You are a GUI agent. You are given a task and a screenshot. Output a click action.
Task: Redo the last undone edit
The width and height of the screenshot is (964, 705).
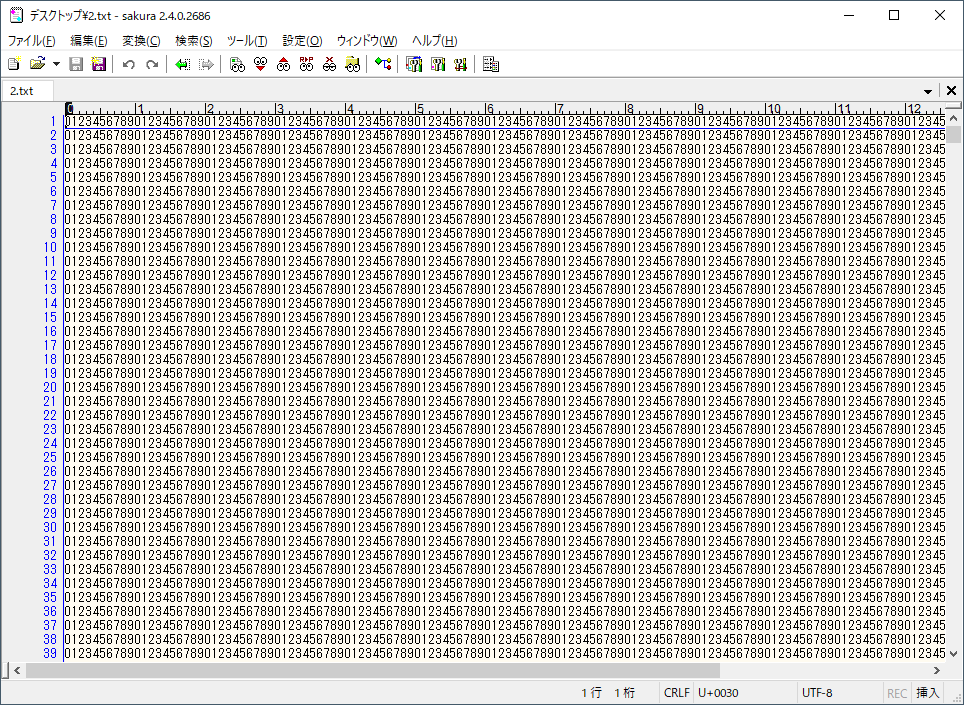(x=152, y=64)
